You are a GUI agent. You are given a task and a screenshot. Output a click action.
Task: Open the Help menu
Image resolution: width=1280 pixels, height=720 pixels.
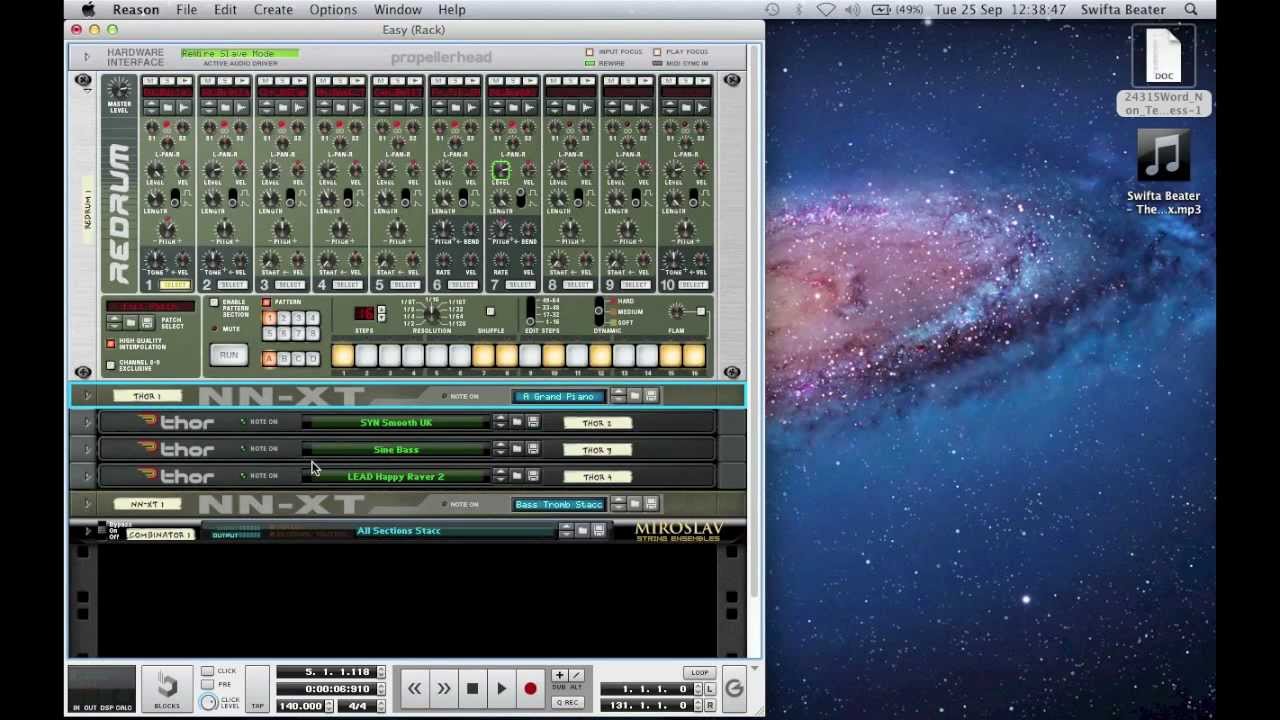coord(452,9)
